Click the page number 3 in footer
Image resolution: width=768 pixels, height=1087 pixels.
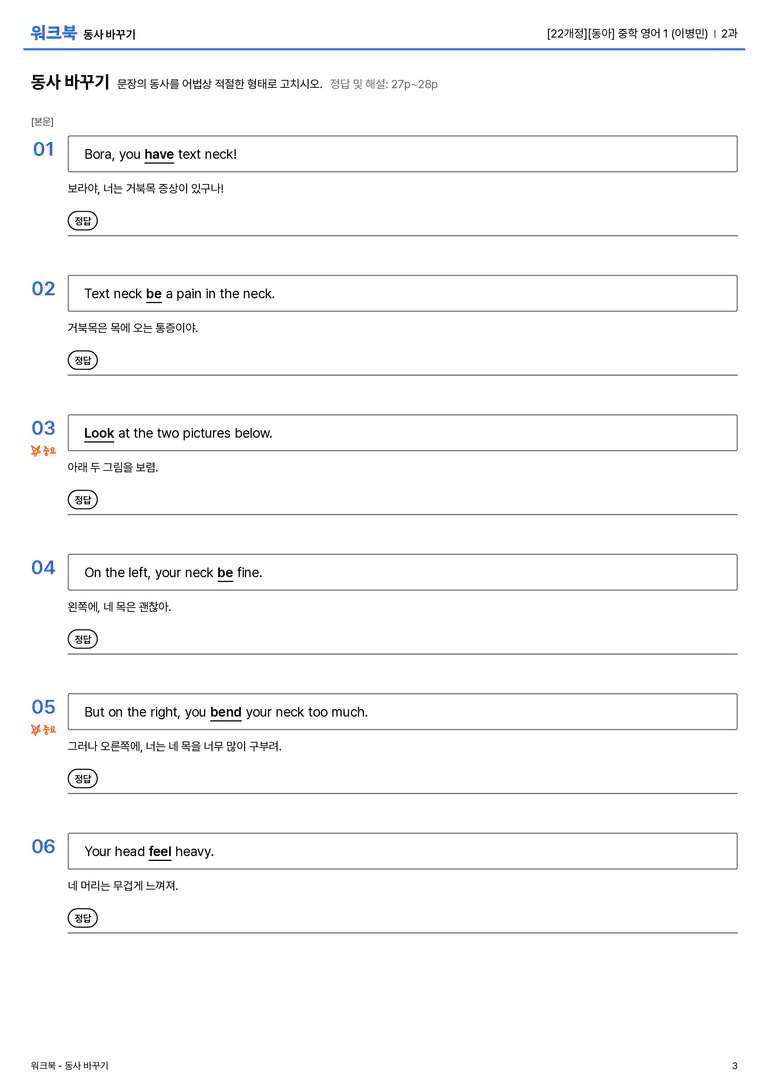[735, 1066]
